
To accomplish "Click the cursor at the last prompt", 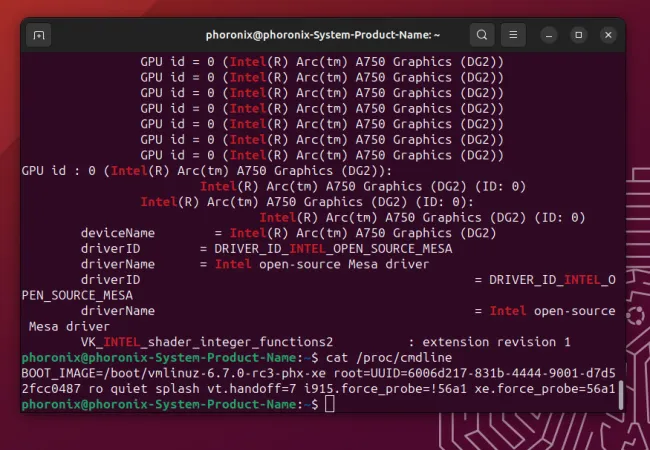I will (x=330, y=404).
